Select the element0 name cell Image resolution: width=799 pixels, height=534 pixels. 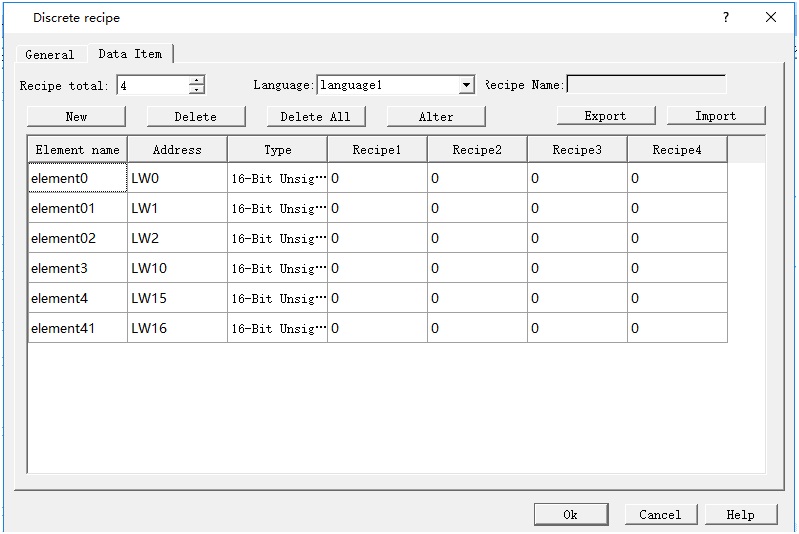coord(77,178)
